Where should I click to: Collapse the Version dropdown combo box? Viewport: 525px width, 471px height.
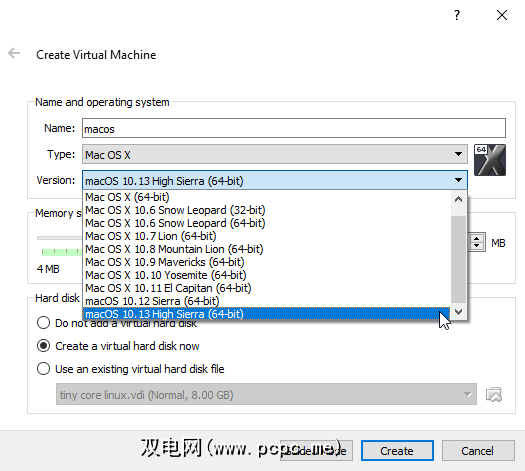coord(275,180)
